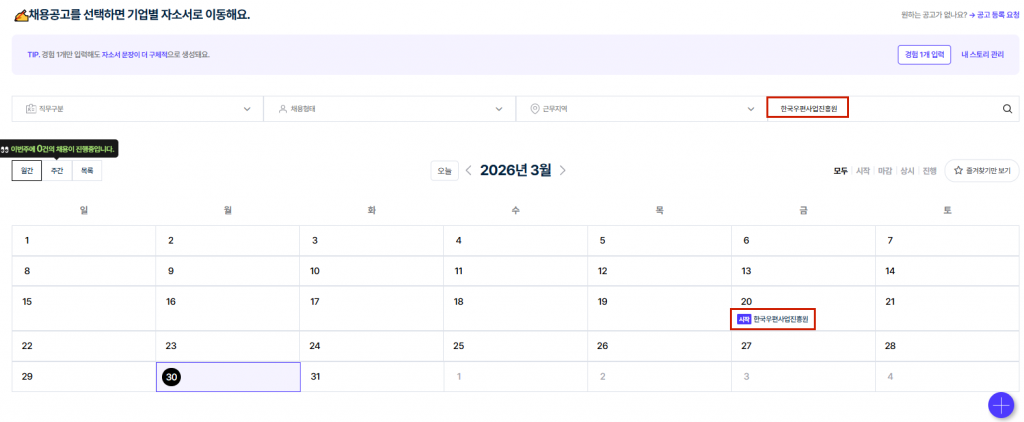
Task: Click the purple plus floating button
Action: pos(1000,404)
